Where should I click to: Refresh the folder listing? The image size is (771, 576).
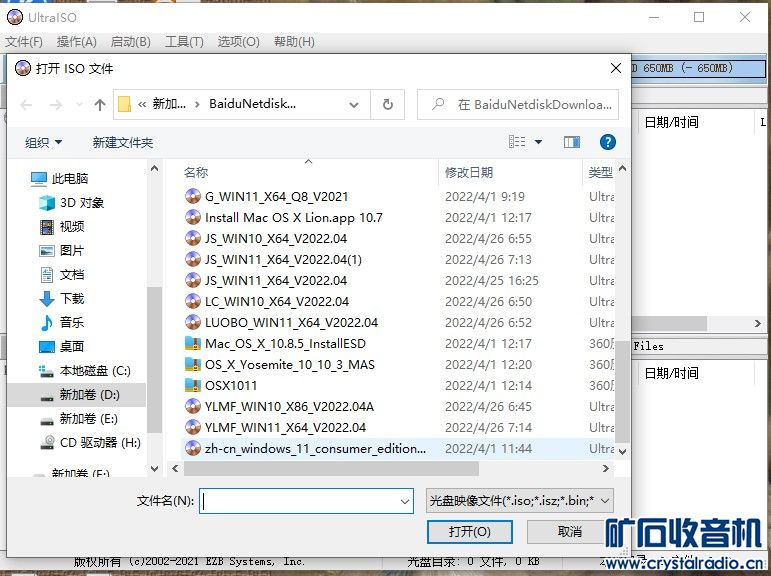pos(387,104)
